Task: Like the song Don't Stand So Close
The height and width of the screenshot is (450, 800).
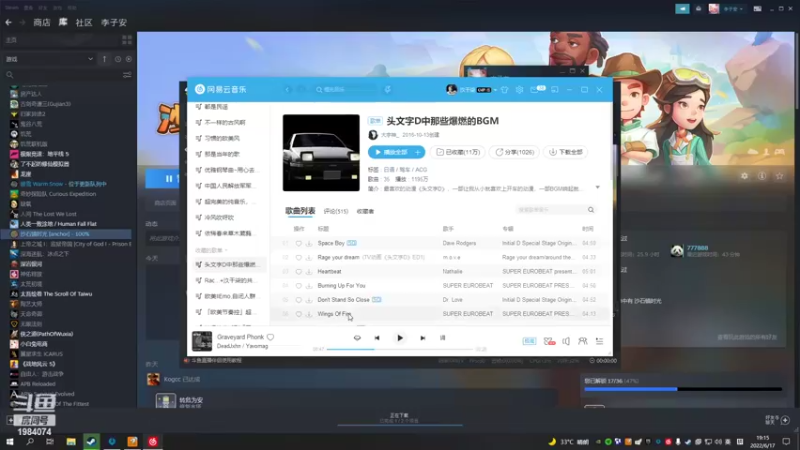Action: (298, 299)
